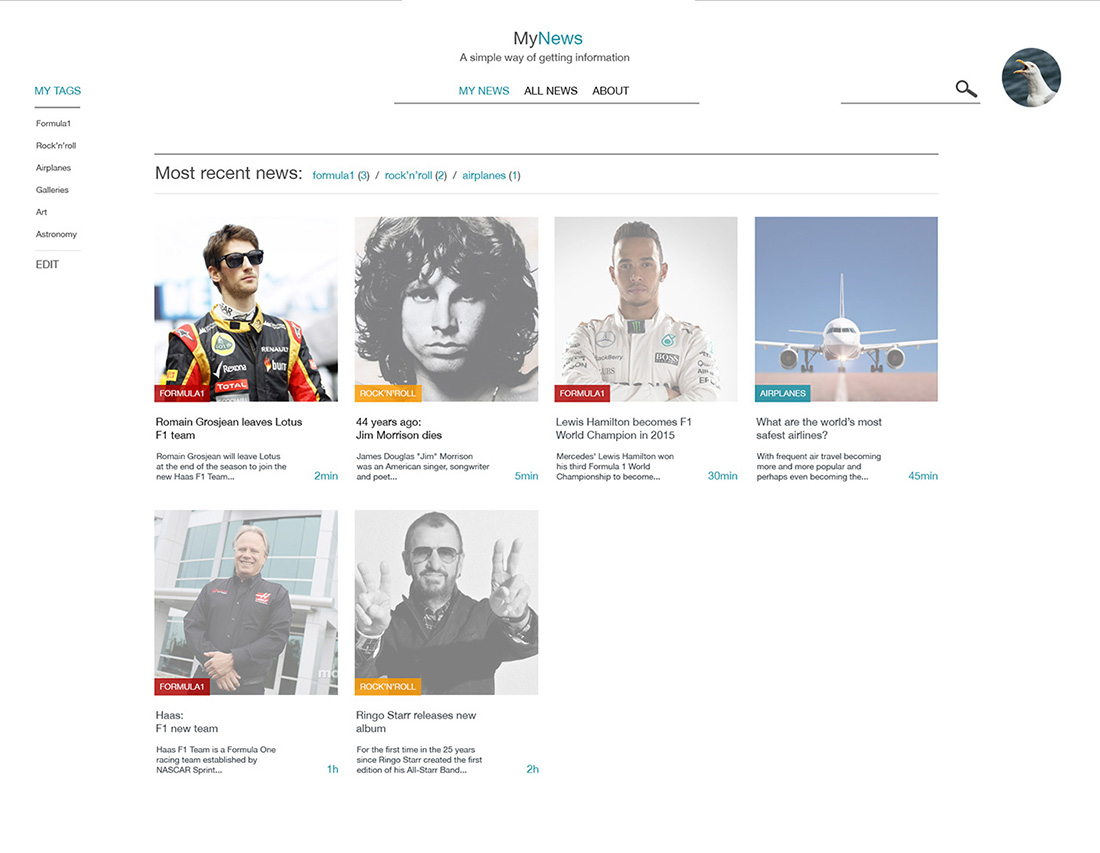Click the red FORMULA1 badge on Grosjean photo
The height and width of the screenshot is (853, 1100).
click(181, 394)
